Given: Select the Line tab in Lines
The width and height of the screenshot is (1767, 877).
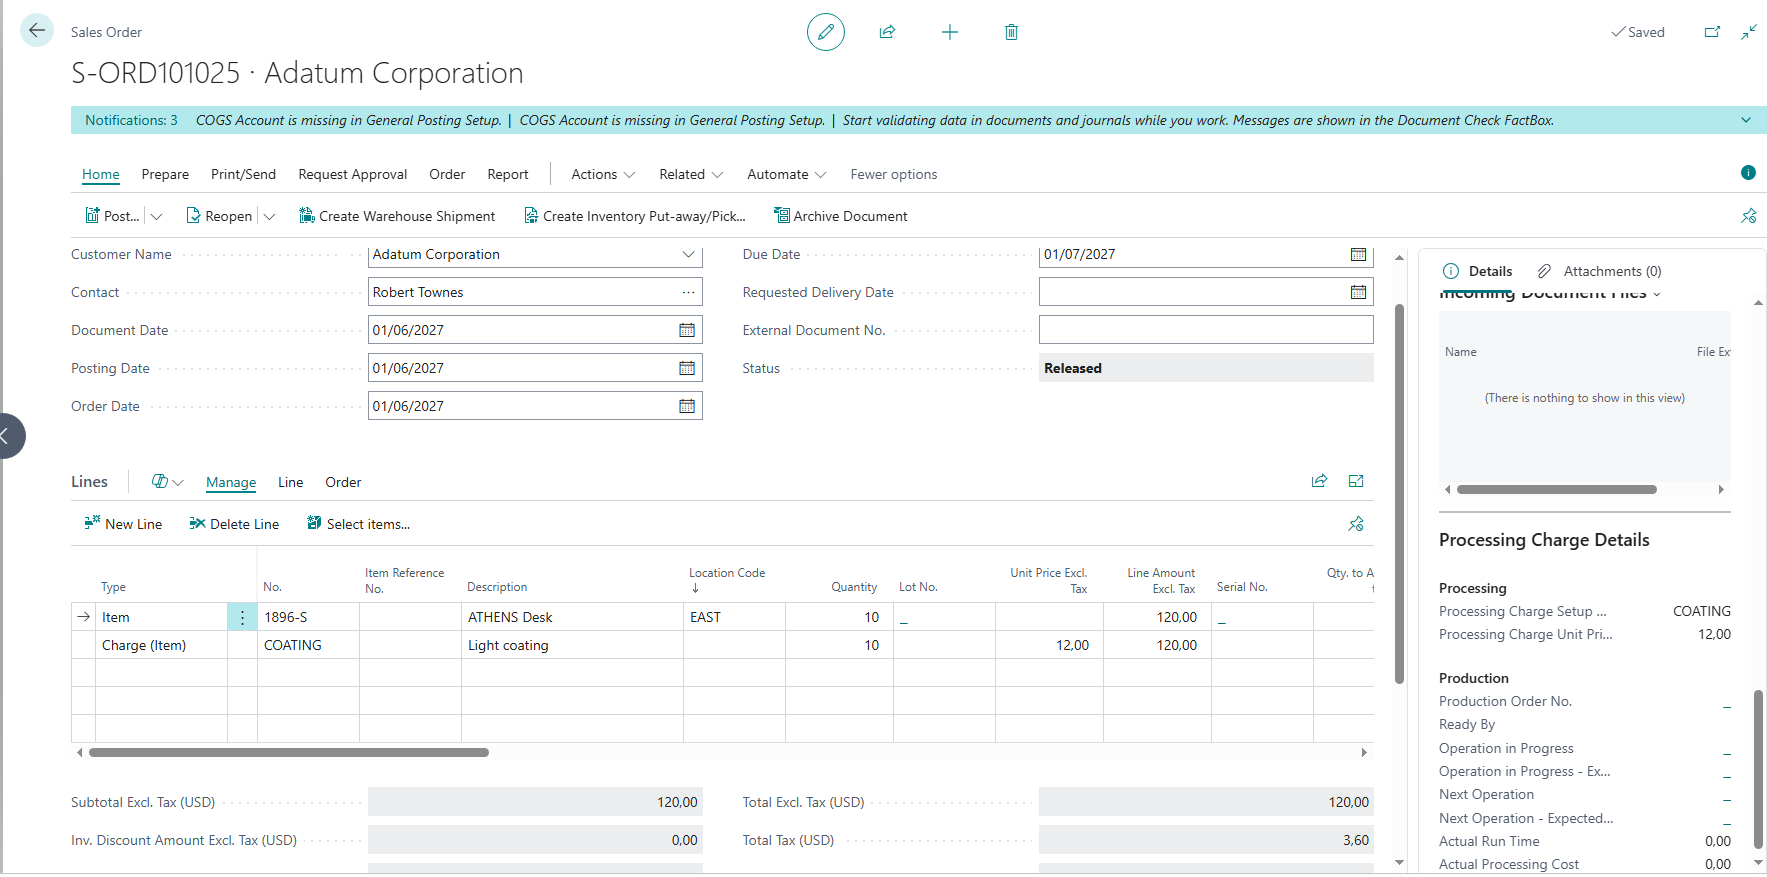Looking at the screenshot, I should coord(291,482).
